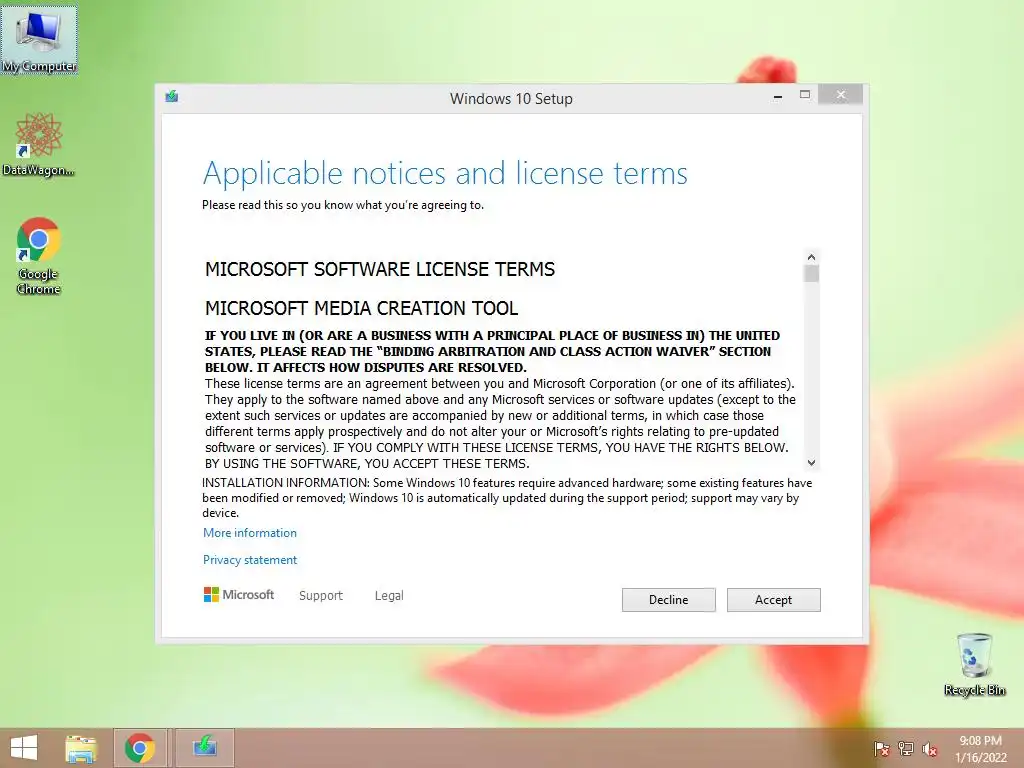
Task: Click the Support link
Action: pyautogui.click(x=321, y=596)
